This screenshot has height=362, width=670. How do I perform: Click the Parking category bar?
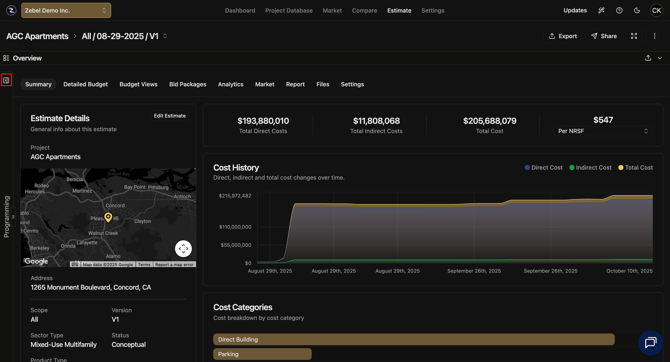click(x=262, y=354)
